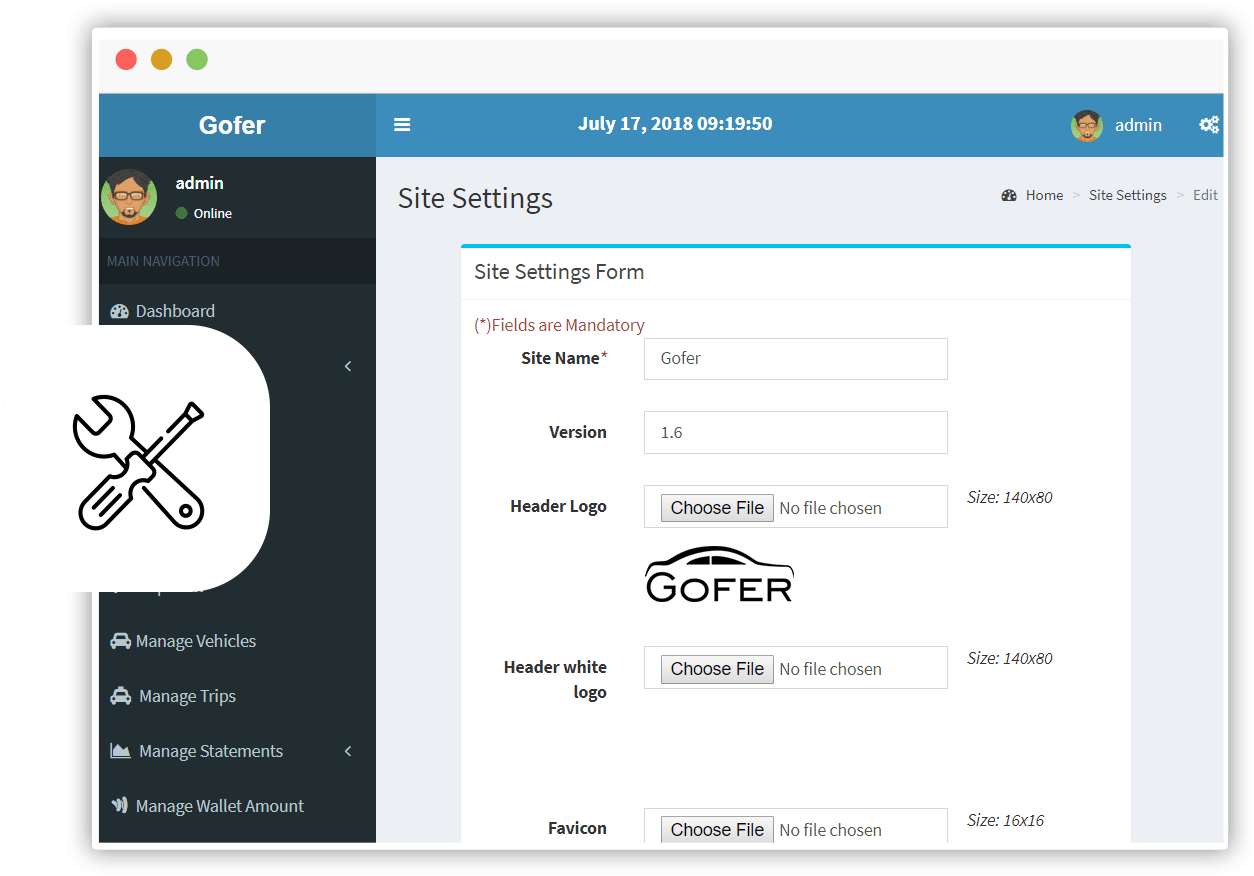The height and width of the screenshot is (876, 1254).
Task: Focus the Site Name input field
Action: (796, 359)
